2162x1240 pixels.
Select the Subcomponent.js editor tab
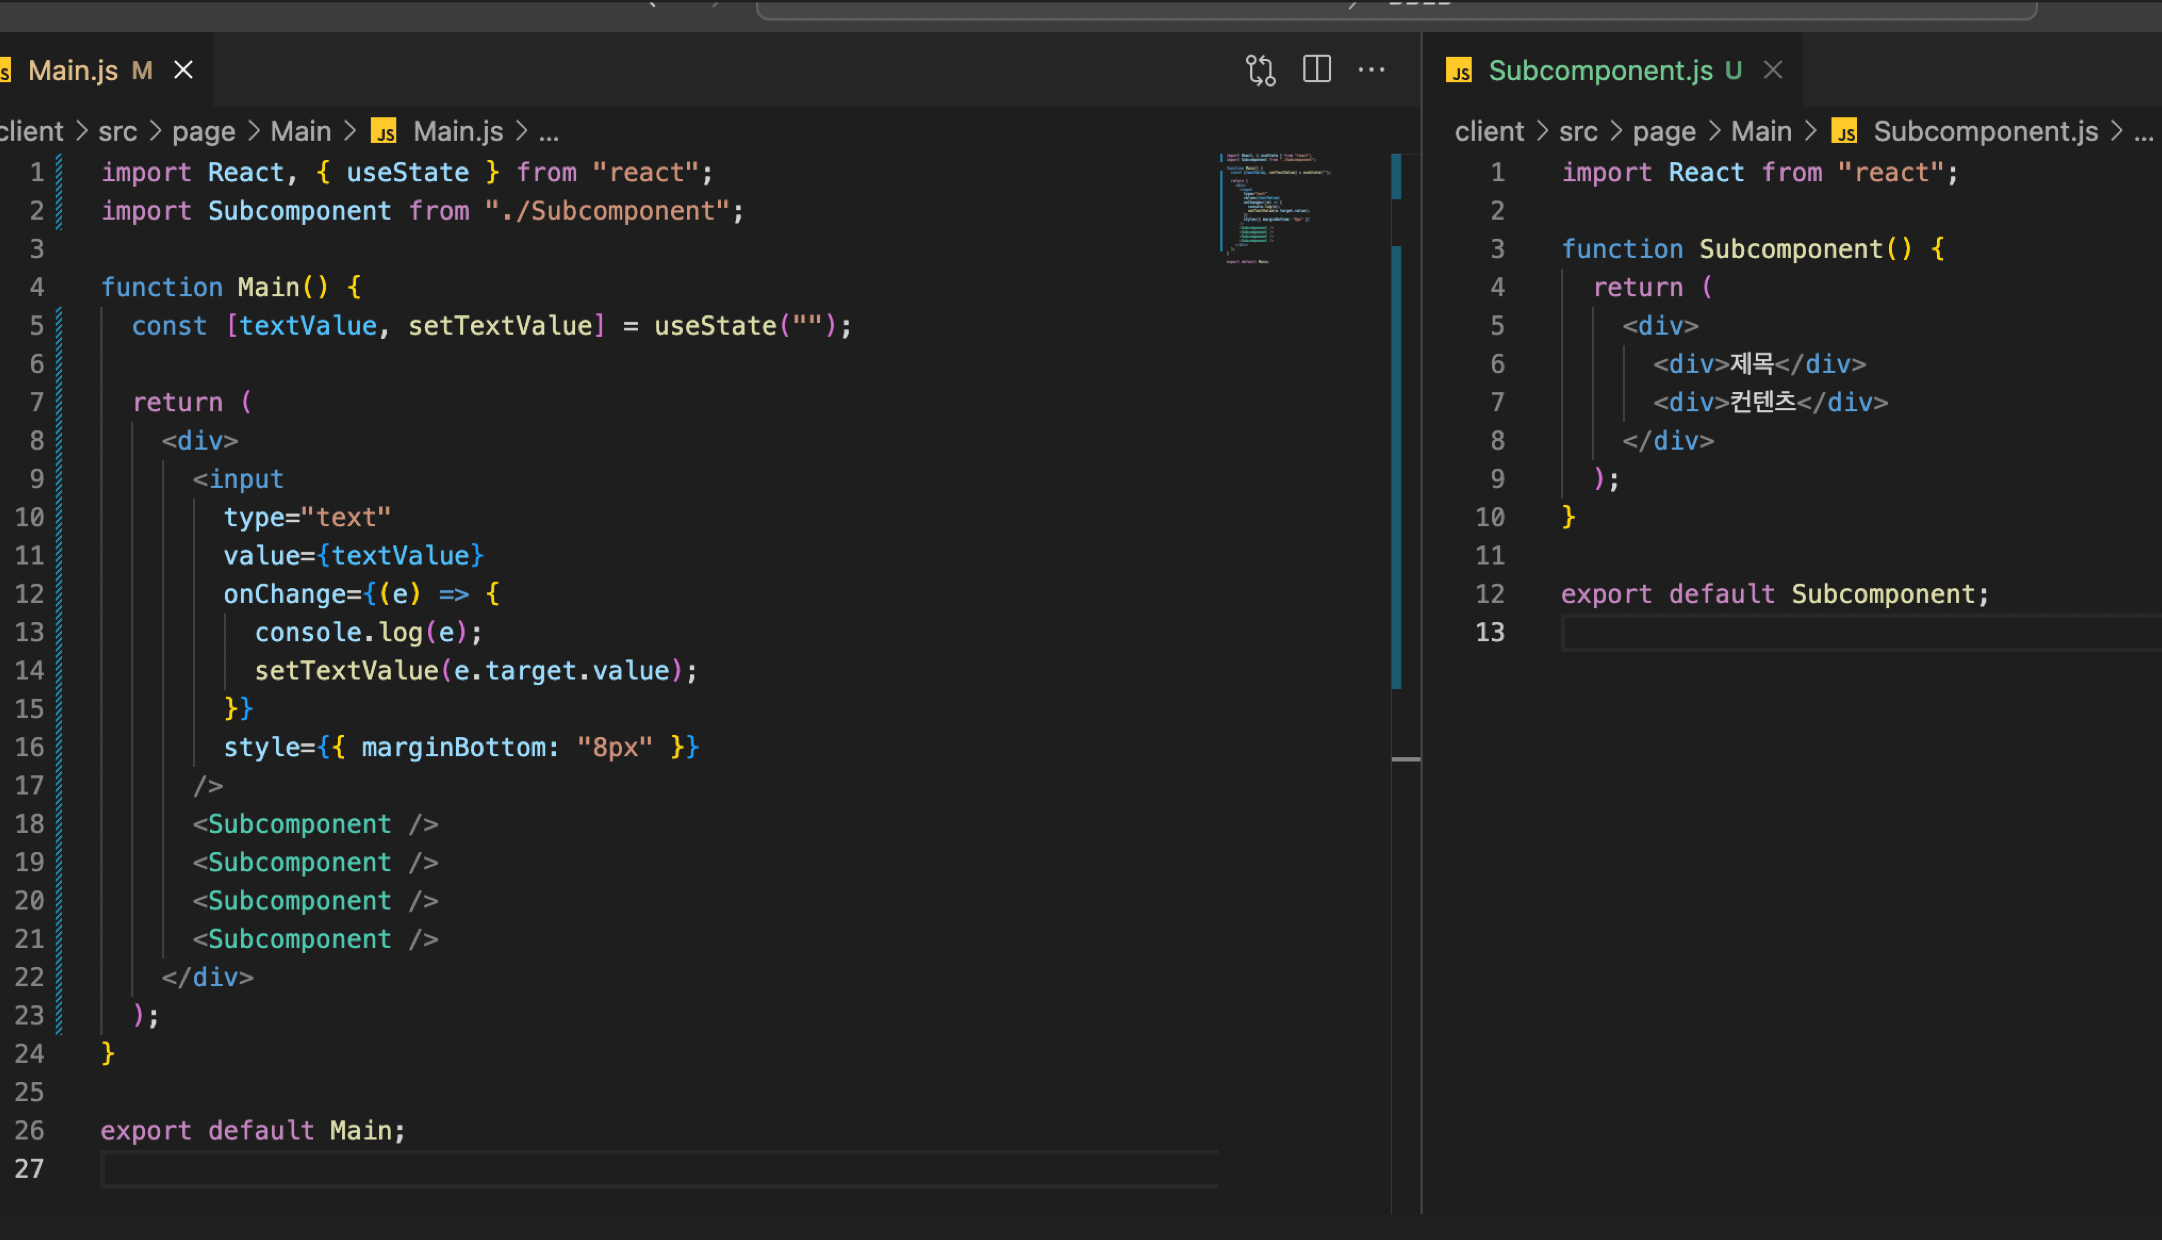pos(1599,70)
